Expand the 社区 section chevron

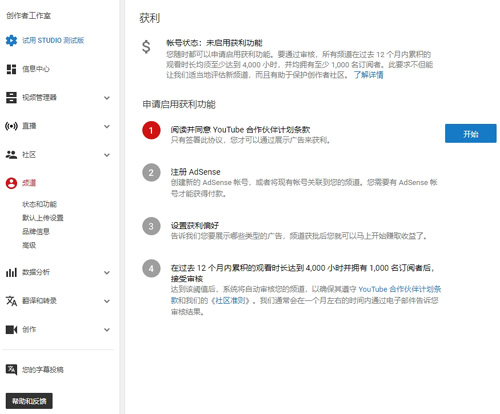click(107, 155)
